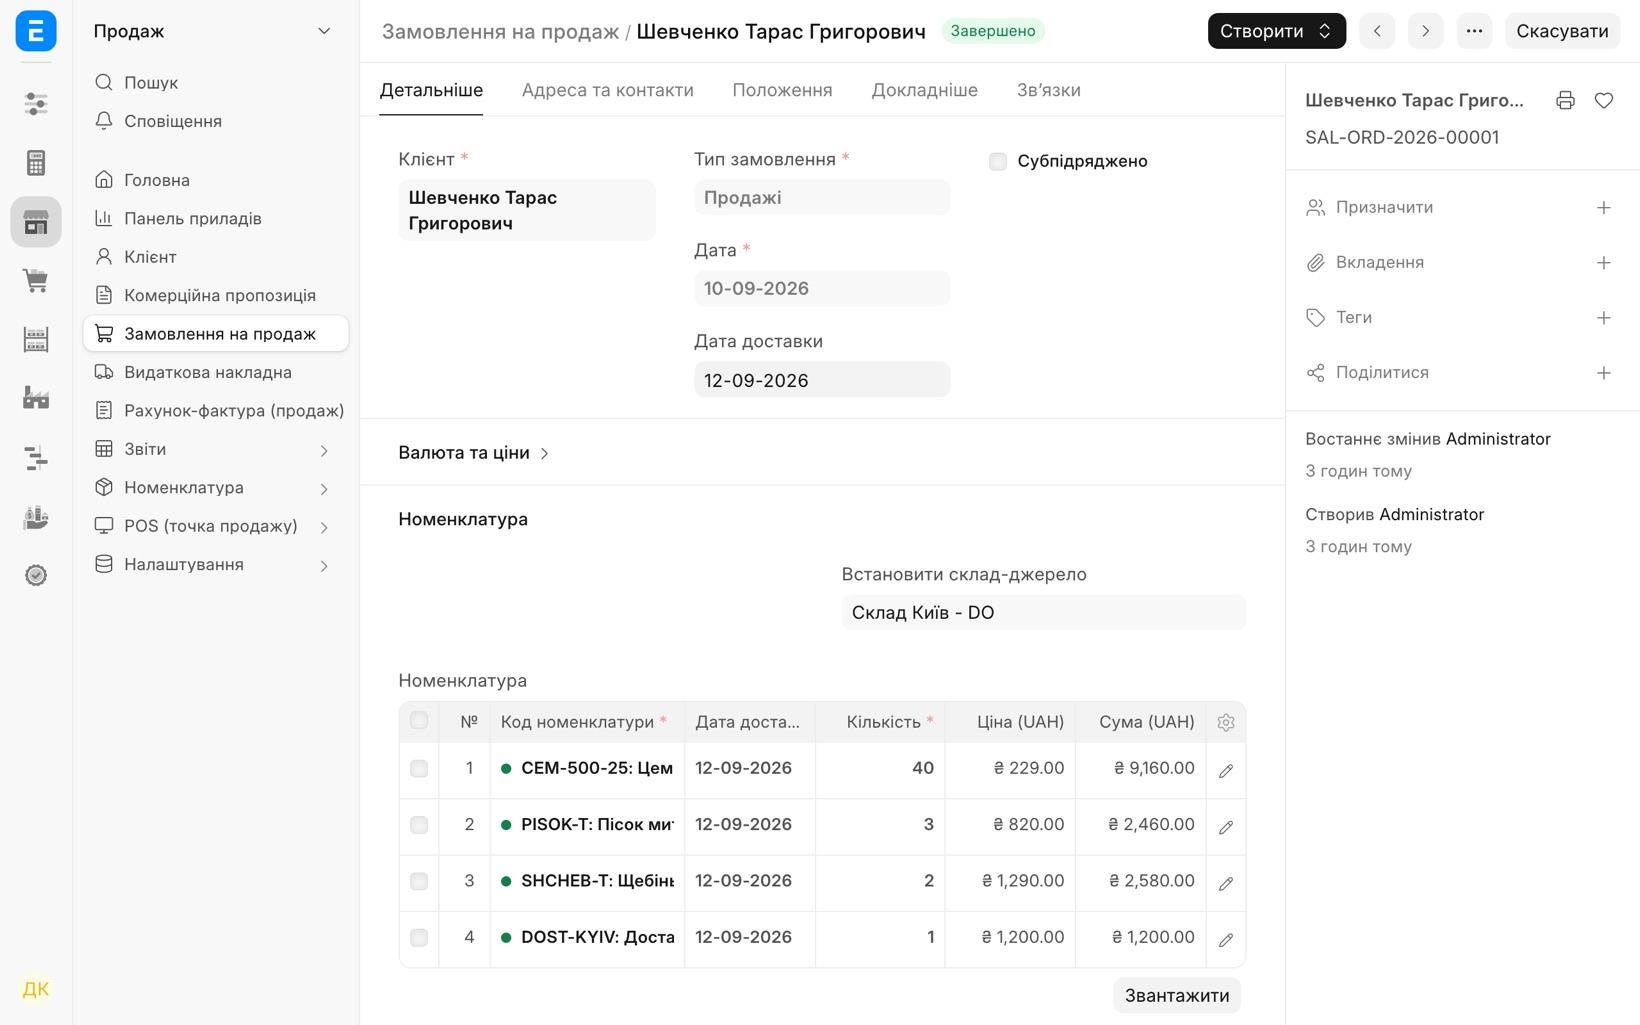Screen dimensions: 1640x1025
Task: Switch to Положення tab
Action: click(782, 90)
